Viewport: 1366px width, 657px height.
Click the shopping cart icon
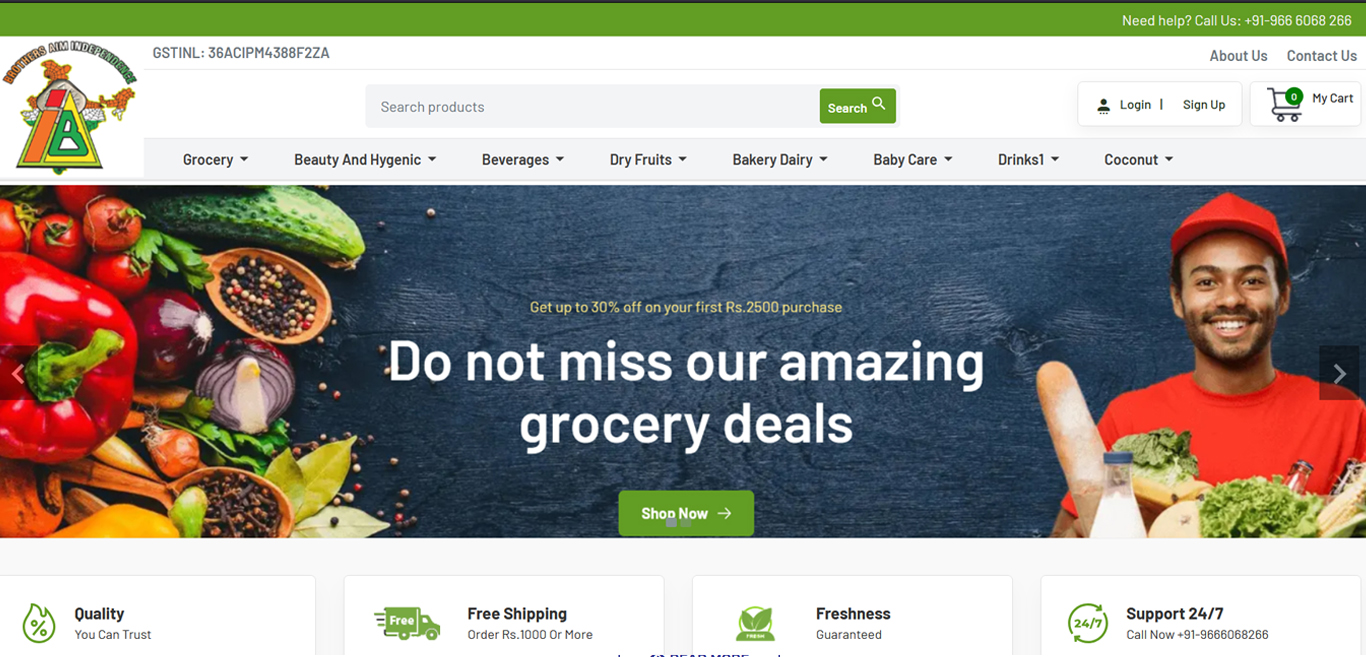click(1285, 104)
